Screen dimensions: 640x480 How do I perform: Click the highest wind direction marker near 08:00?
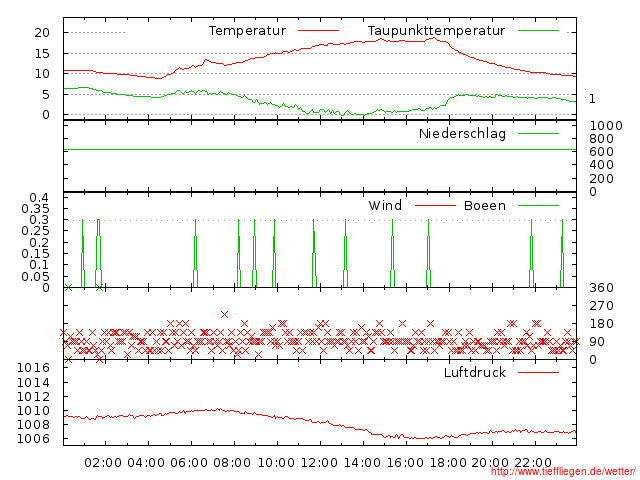(224, 314)
